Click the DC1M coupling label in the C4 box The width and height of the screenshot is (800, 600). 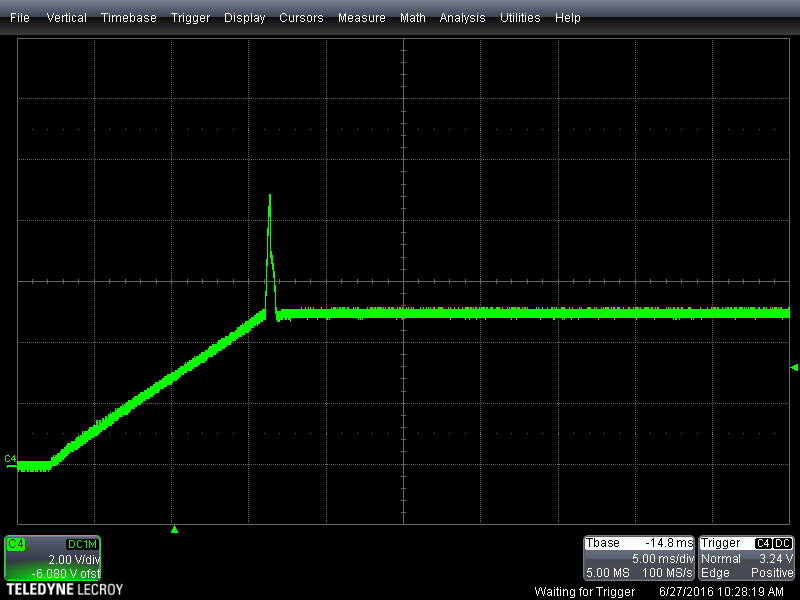point(82,544)
